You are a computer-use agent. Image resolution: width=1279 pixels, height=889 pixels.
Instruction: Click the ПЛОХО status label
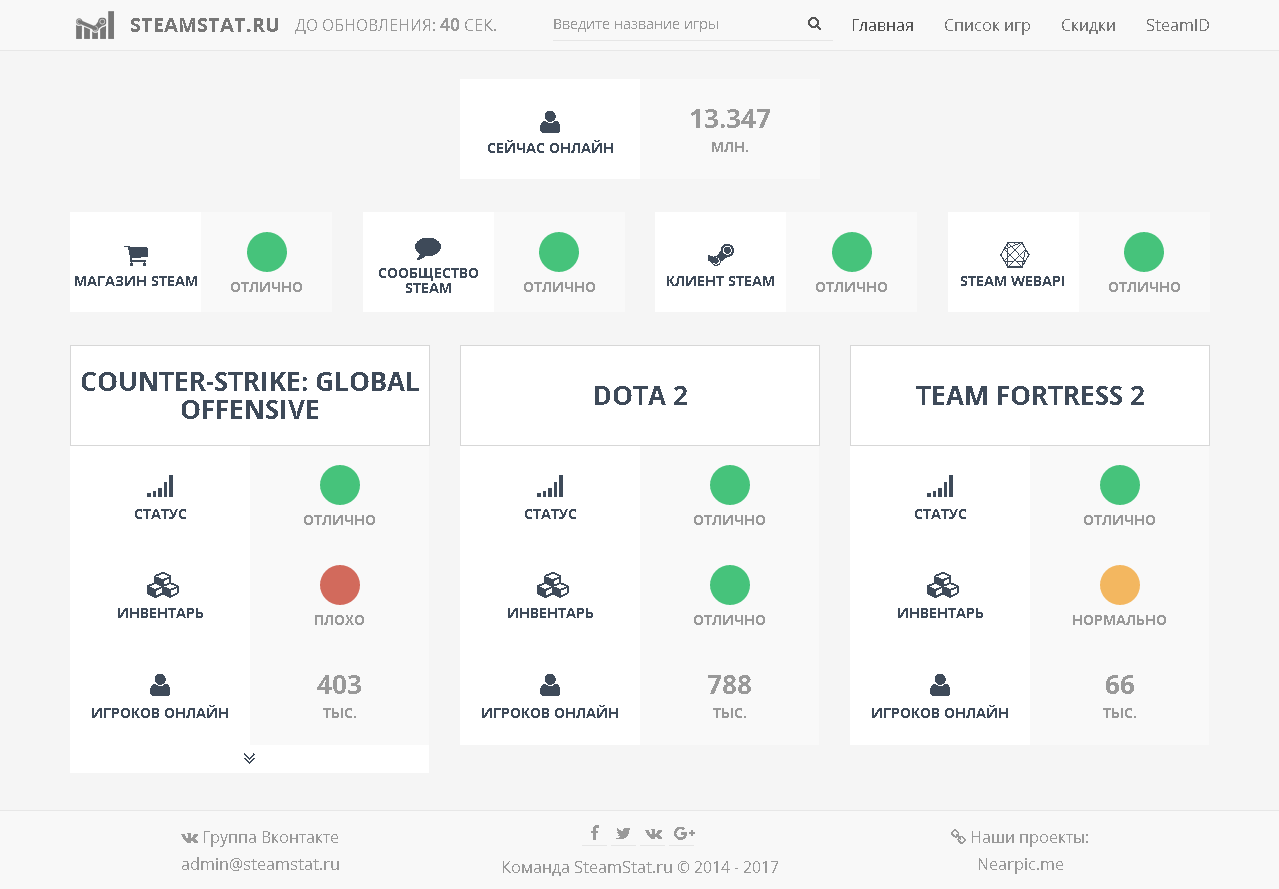(340, 620)
